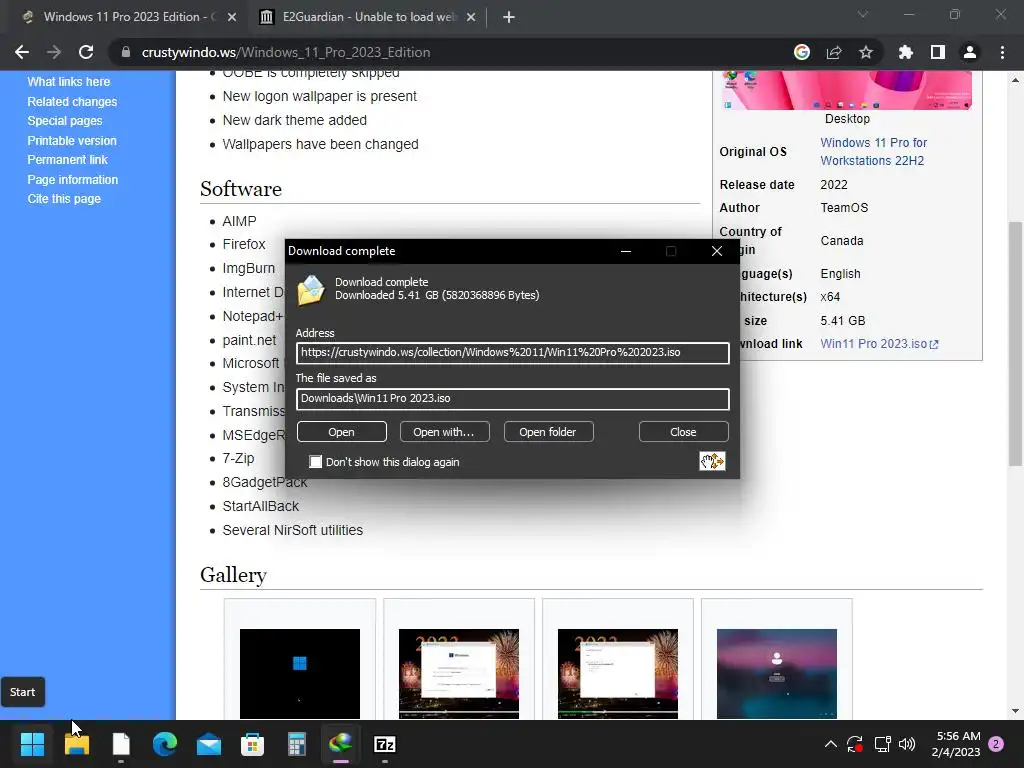Open the Mail app on the taskbar
The image size is (1024, 768).
209,744
